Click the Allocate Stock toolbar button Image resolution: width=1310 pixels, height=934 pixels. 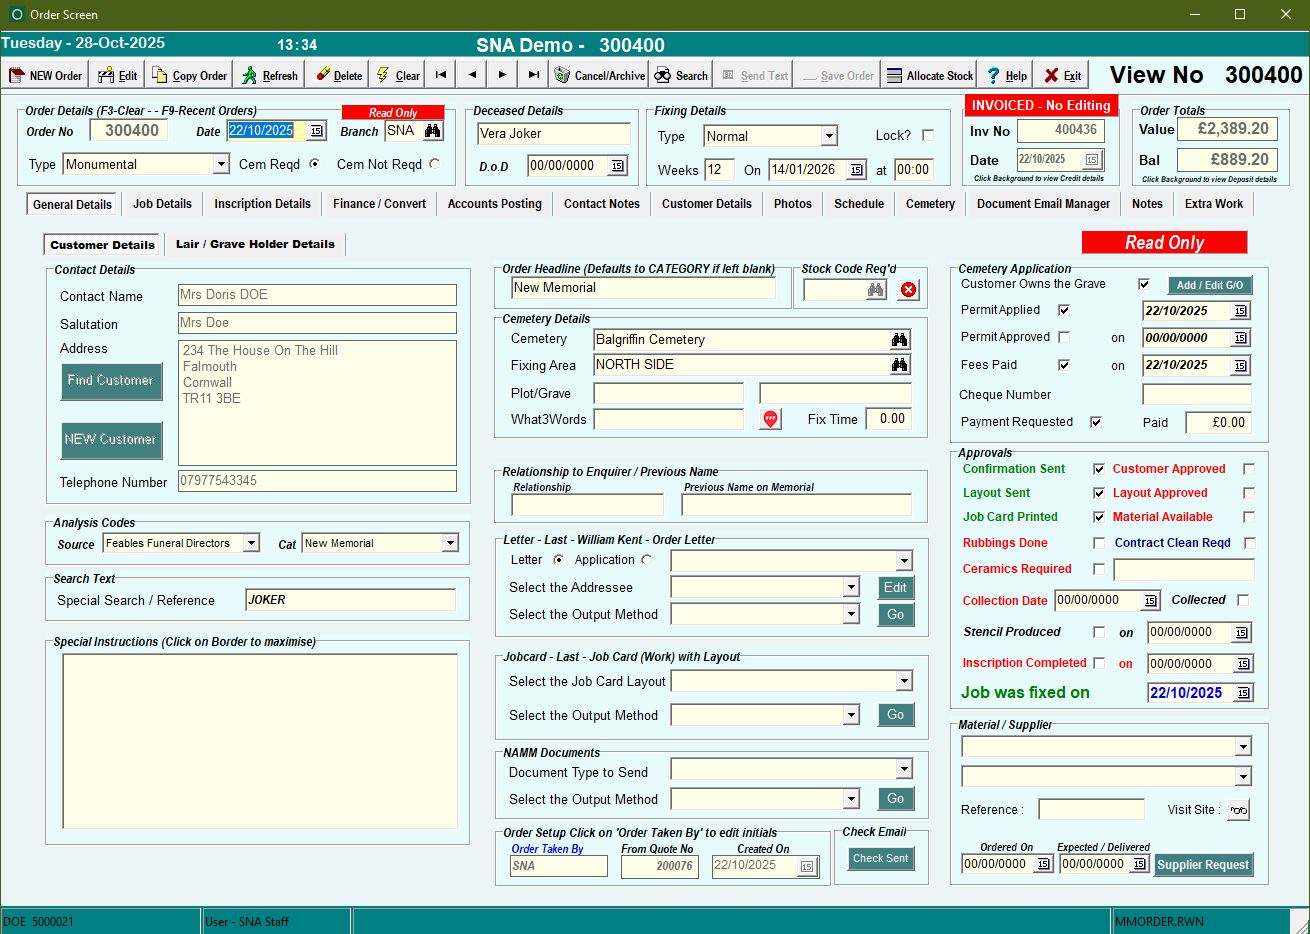click(x=930, y=75)
